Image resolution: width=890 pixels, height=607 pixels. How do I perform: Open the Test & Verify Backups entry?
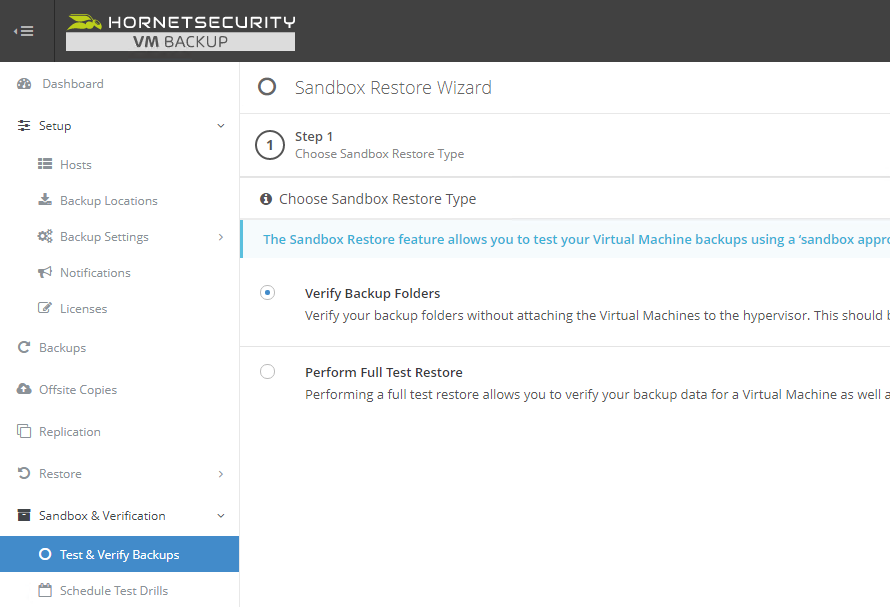pyautogui.click(x=110, y=554)
